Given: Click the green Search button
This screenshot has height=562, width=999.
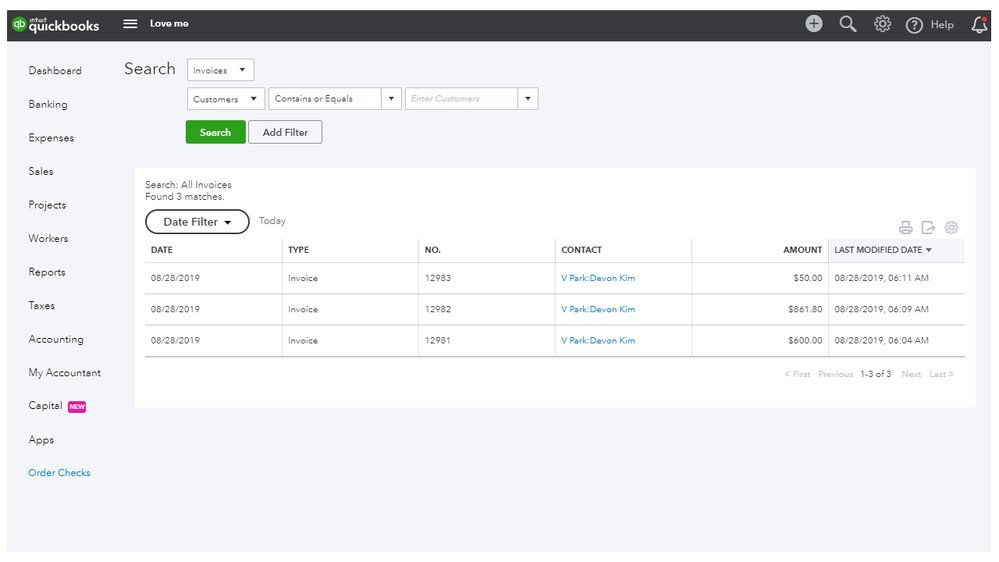Looking at the screenshot, I should [215, 132].
